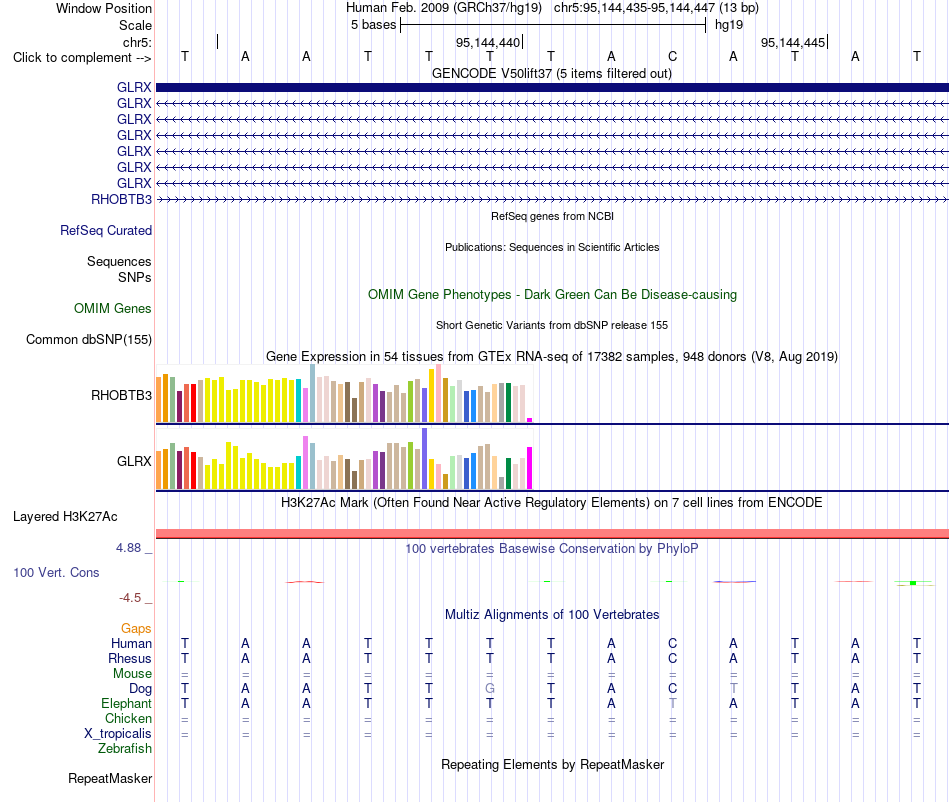The width and height of the screenshot is (950, 802).
Task: Select the Zebrafish alignment row label
Action: point(125,749)
